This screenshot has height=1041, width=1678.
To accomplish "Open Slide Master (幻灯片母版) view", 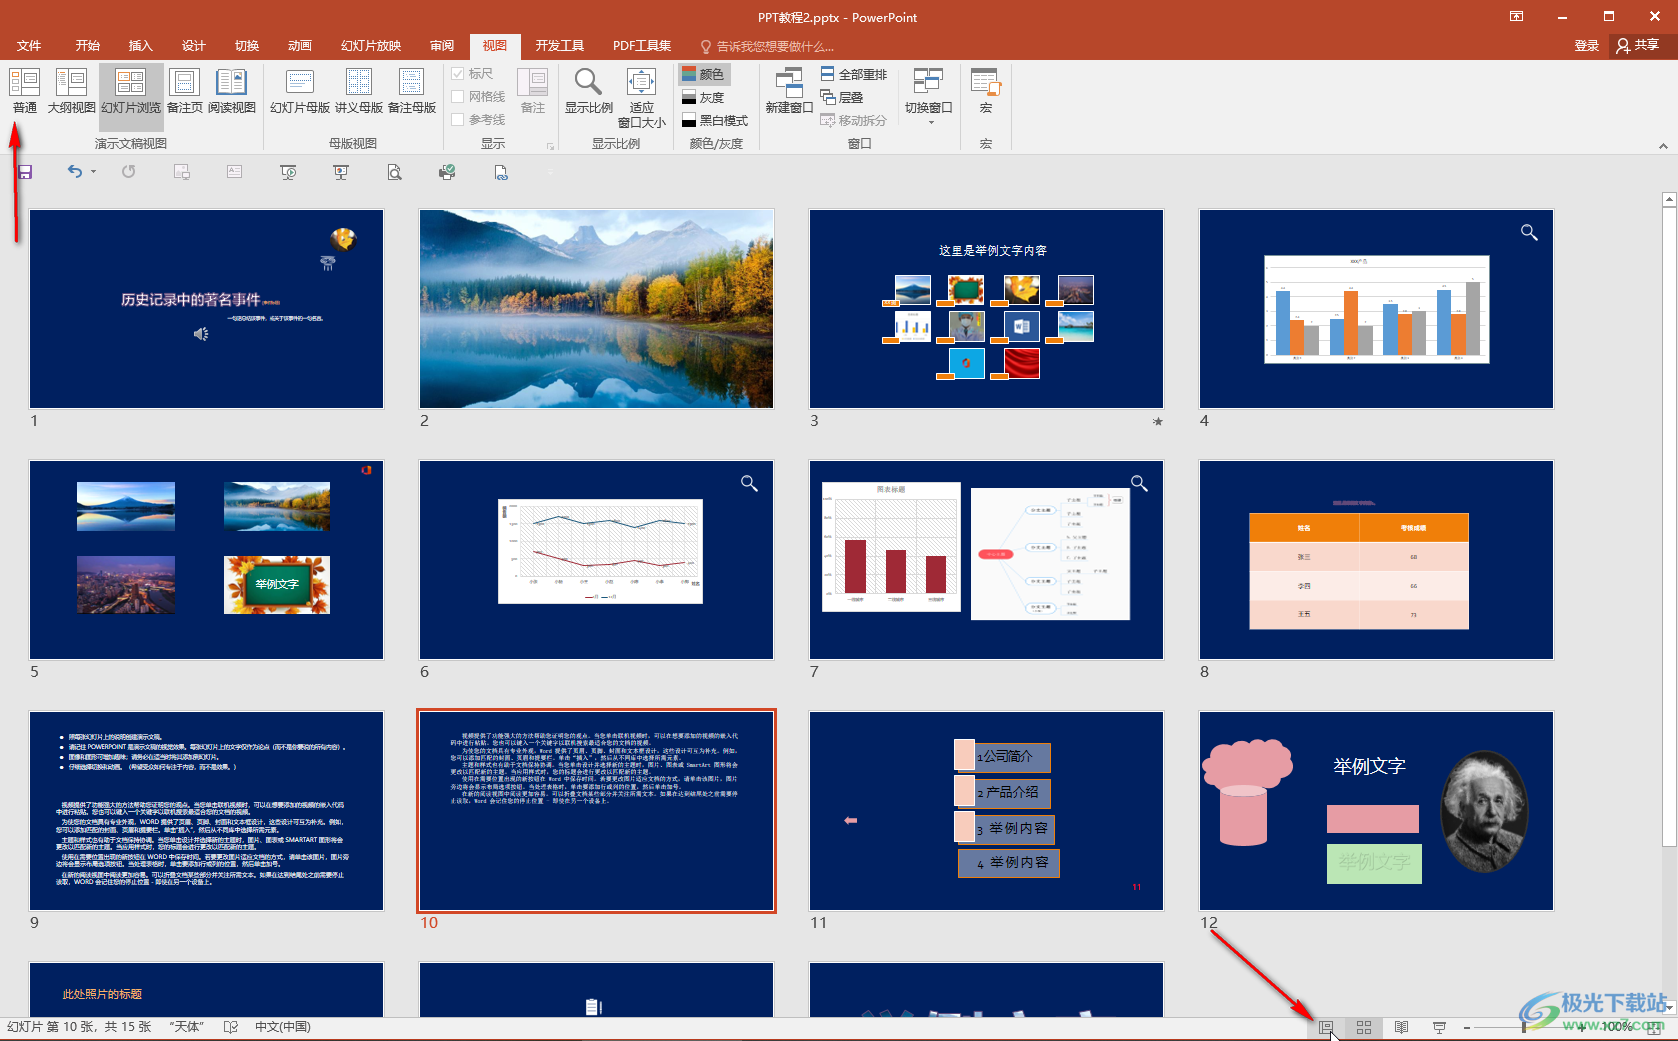I will point(299,91).
